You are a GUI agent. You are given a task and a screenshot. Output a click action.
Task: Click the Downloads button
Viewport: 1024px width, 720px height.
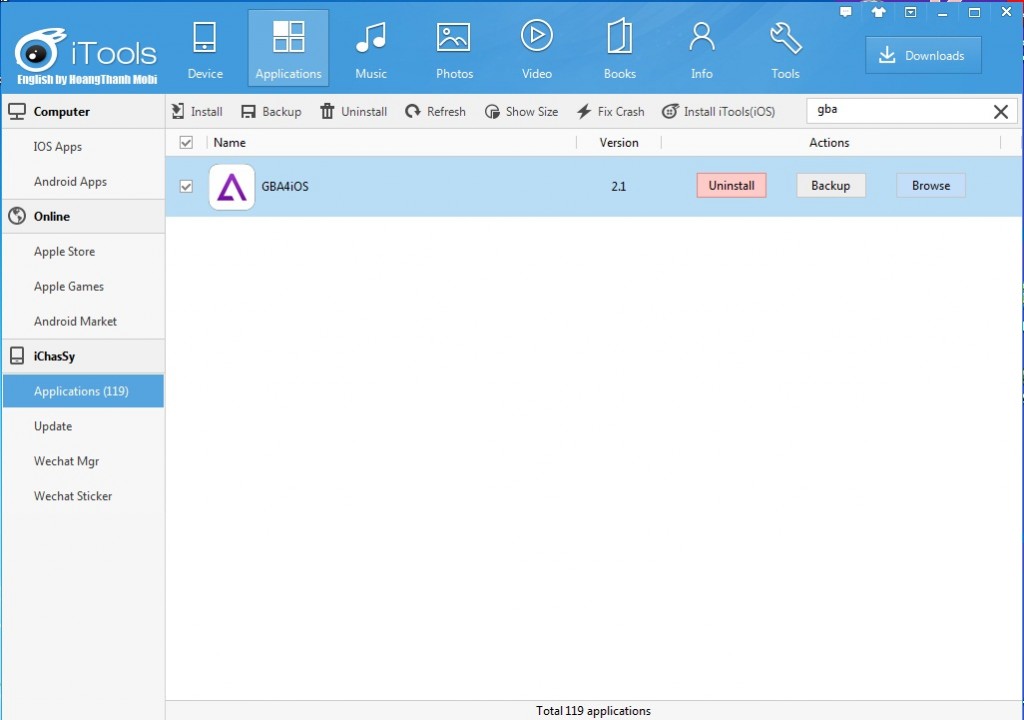[923, 56]
